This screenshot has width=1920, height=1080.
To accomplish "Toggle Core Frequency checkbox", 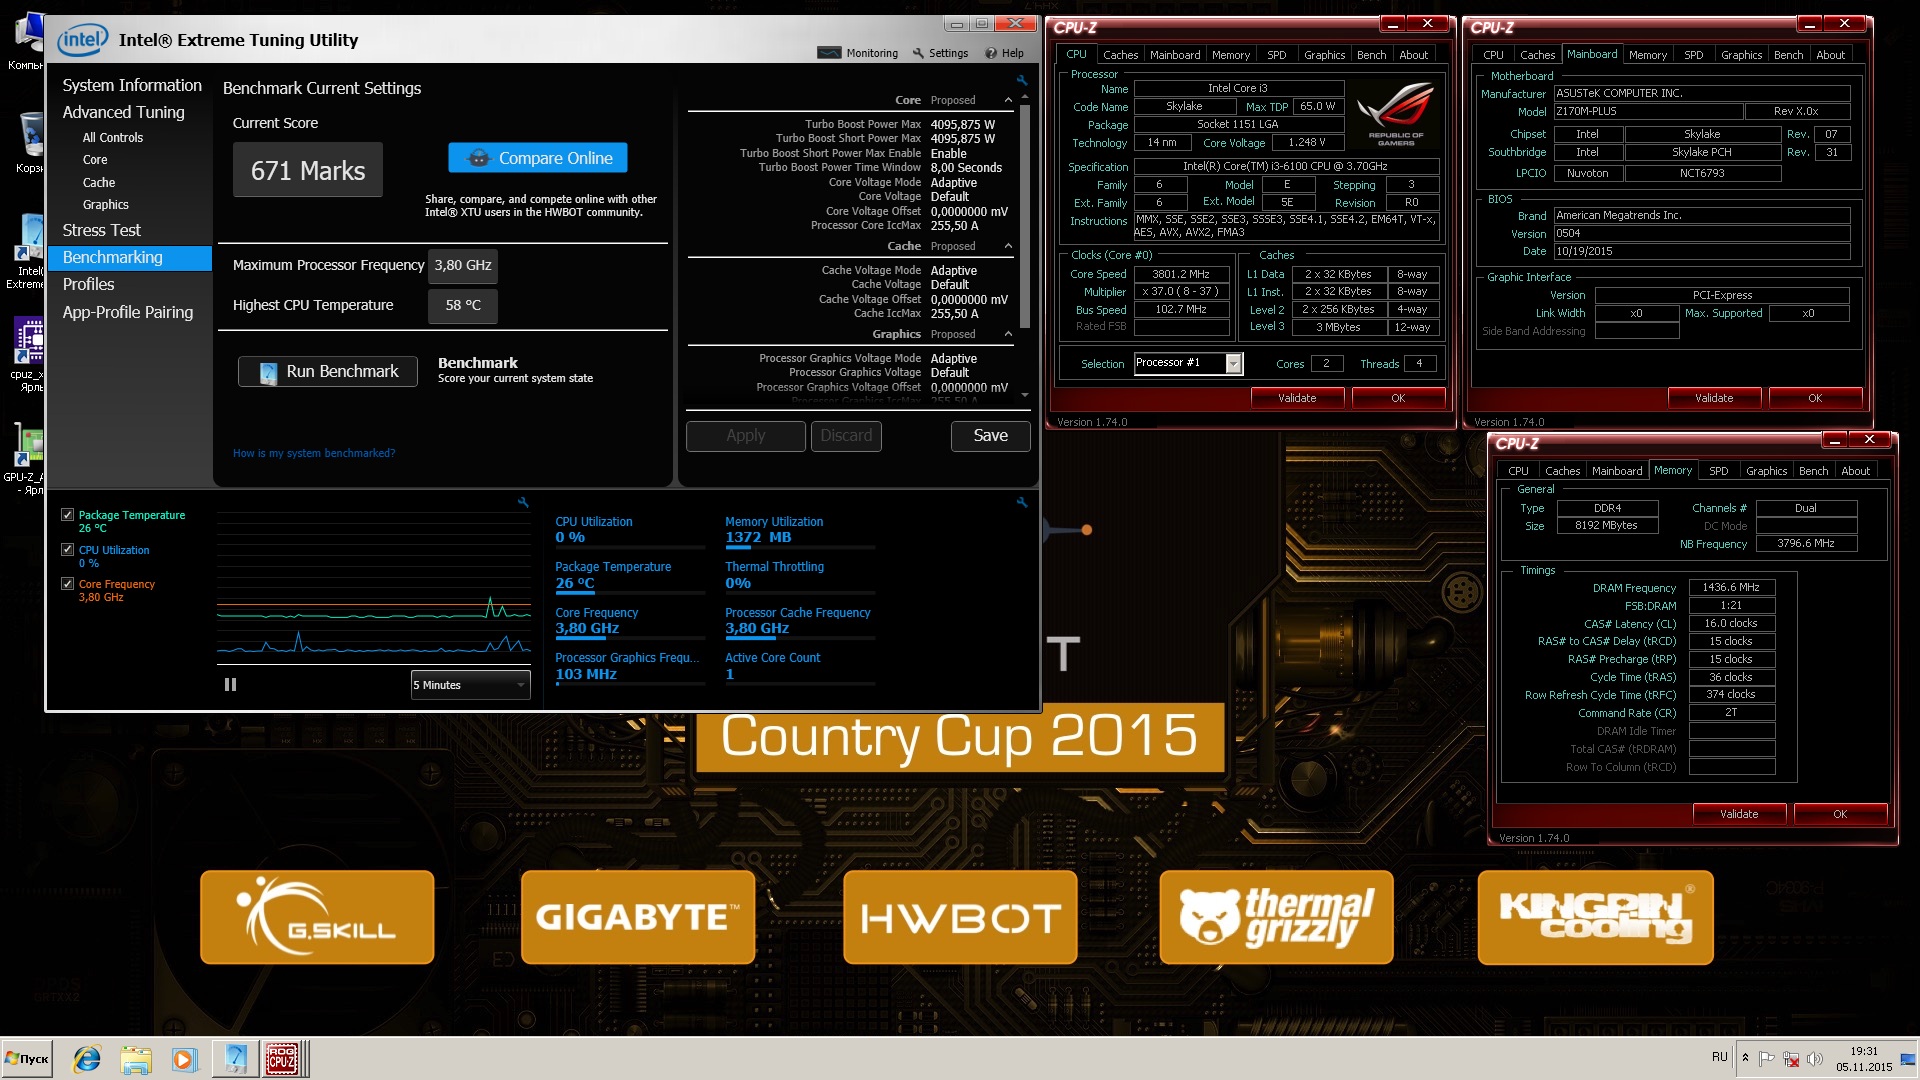I will pyautogui.click(x=67, y=584).
